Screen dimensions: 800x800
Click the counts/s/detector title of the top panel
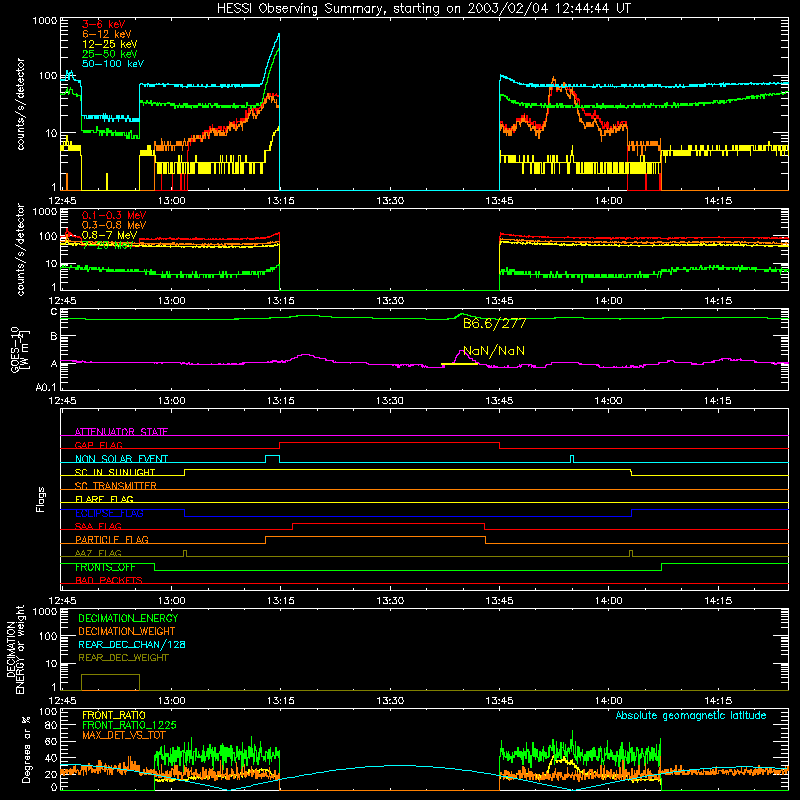pos(20,104)
